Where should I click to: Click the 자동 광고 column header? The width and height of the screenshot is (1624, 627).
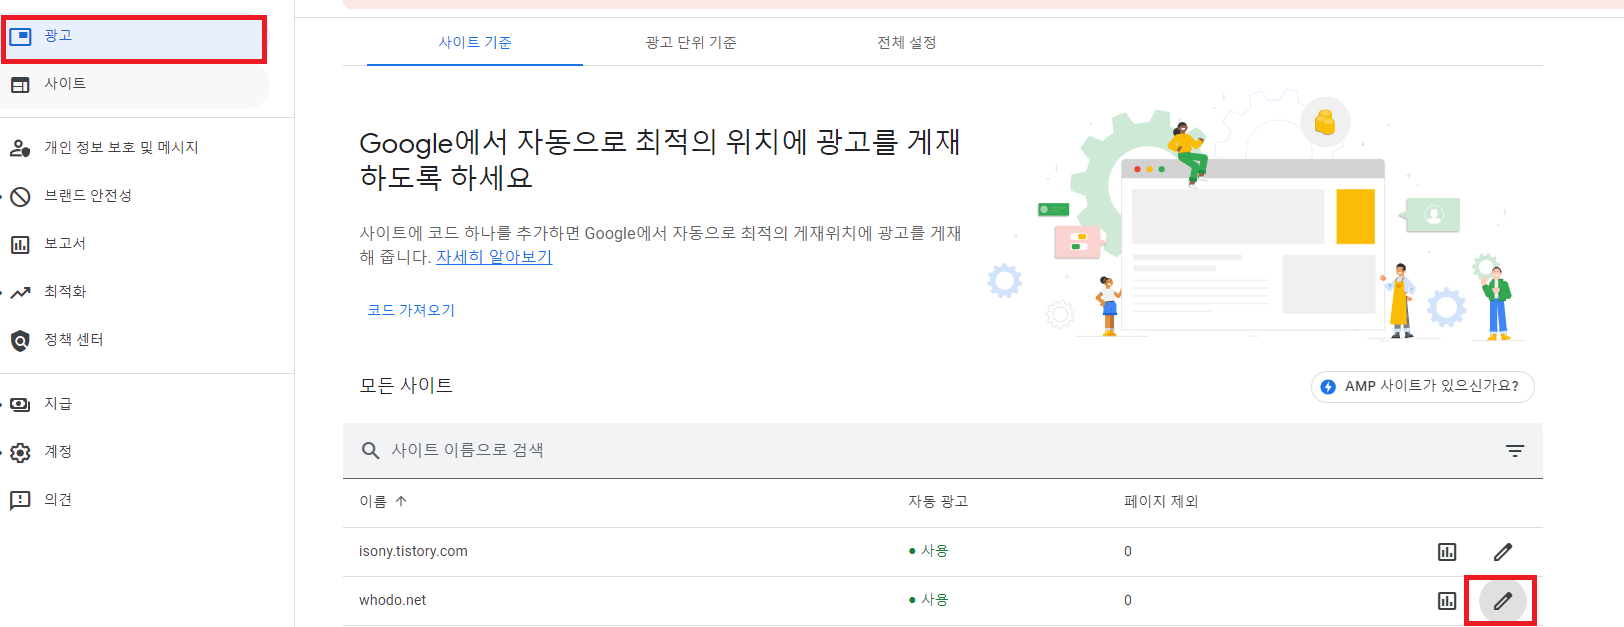pyautogui.click(x=938, y=501)
